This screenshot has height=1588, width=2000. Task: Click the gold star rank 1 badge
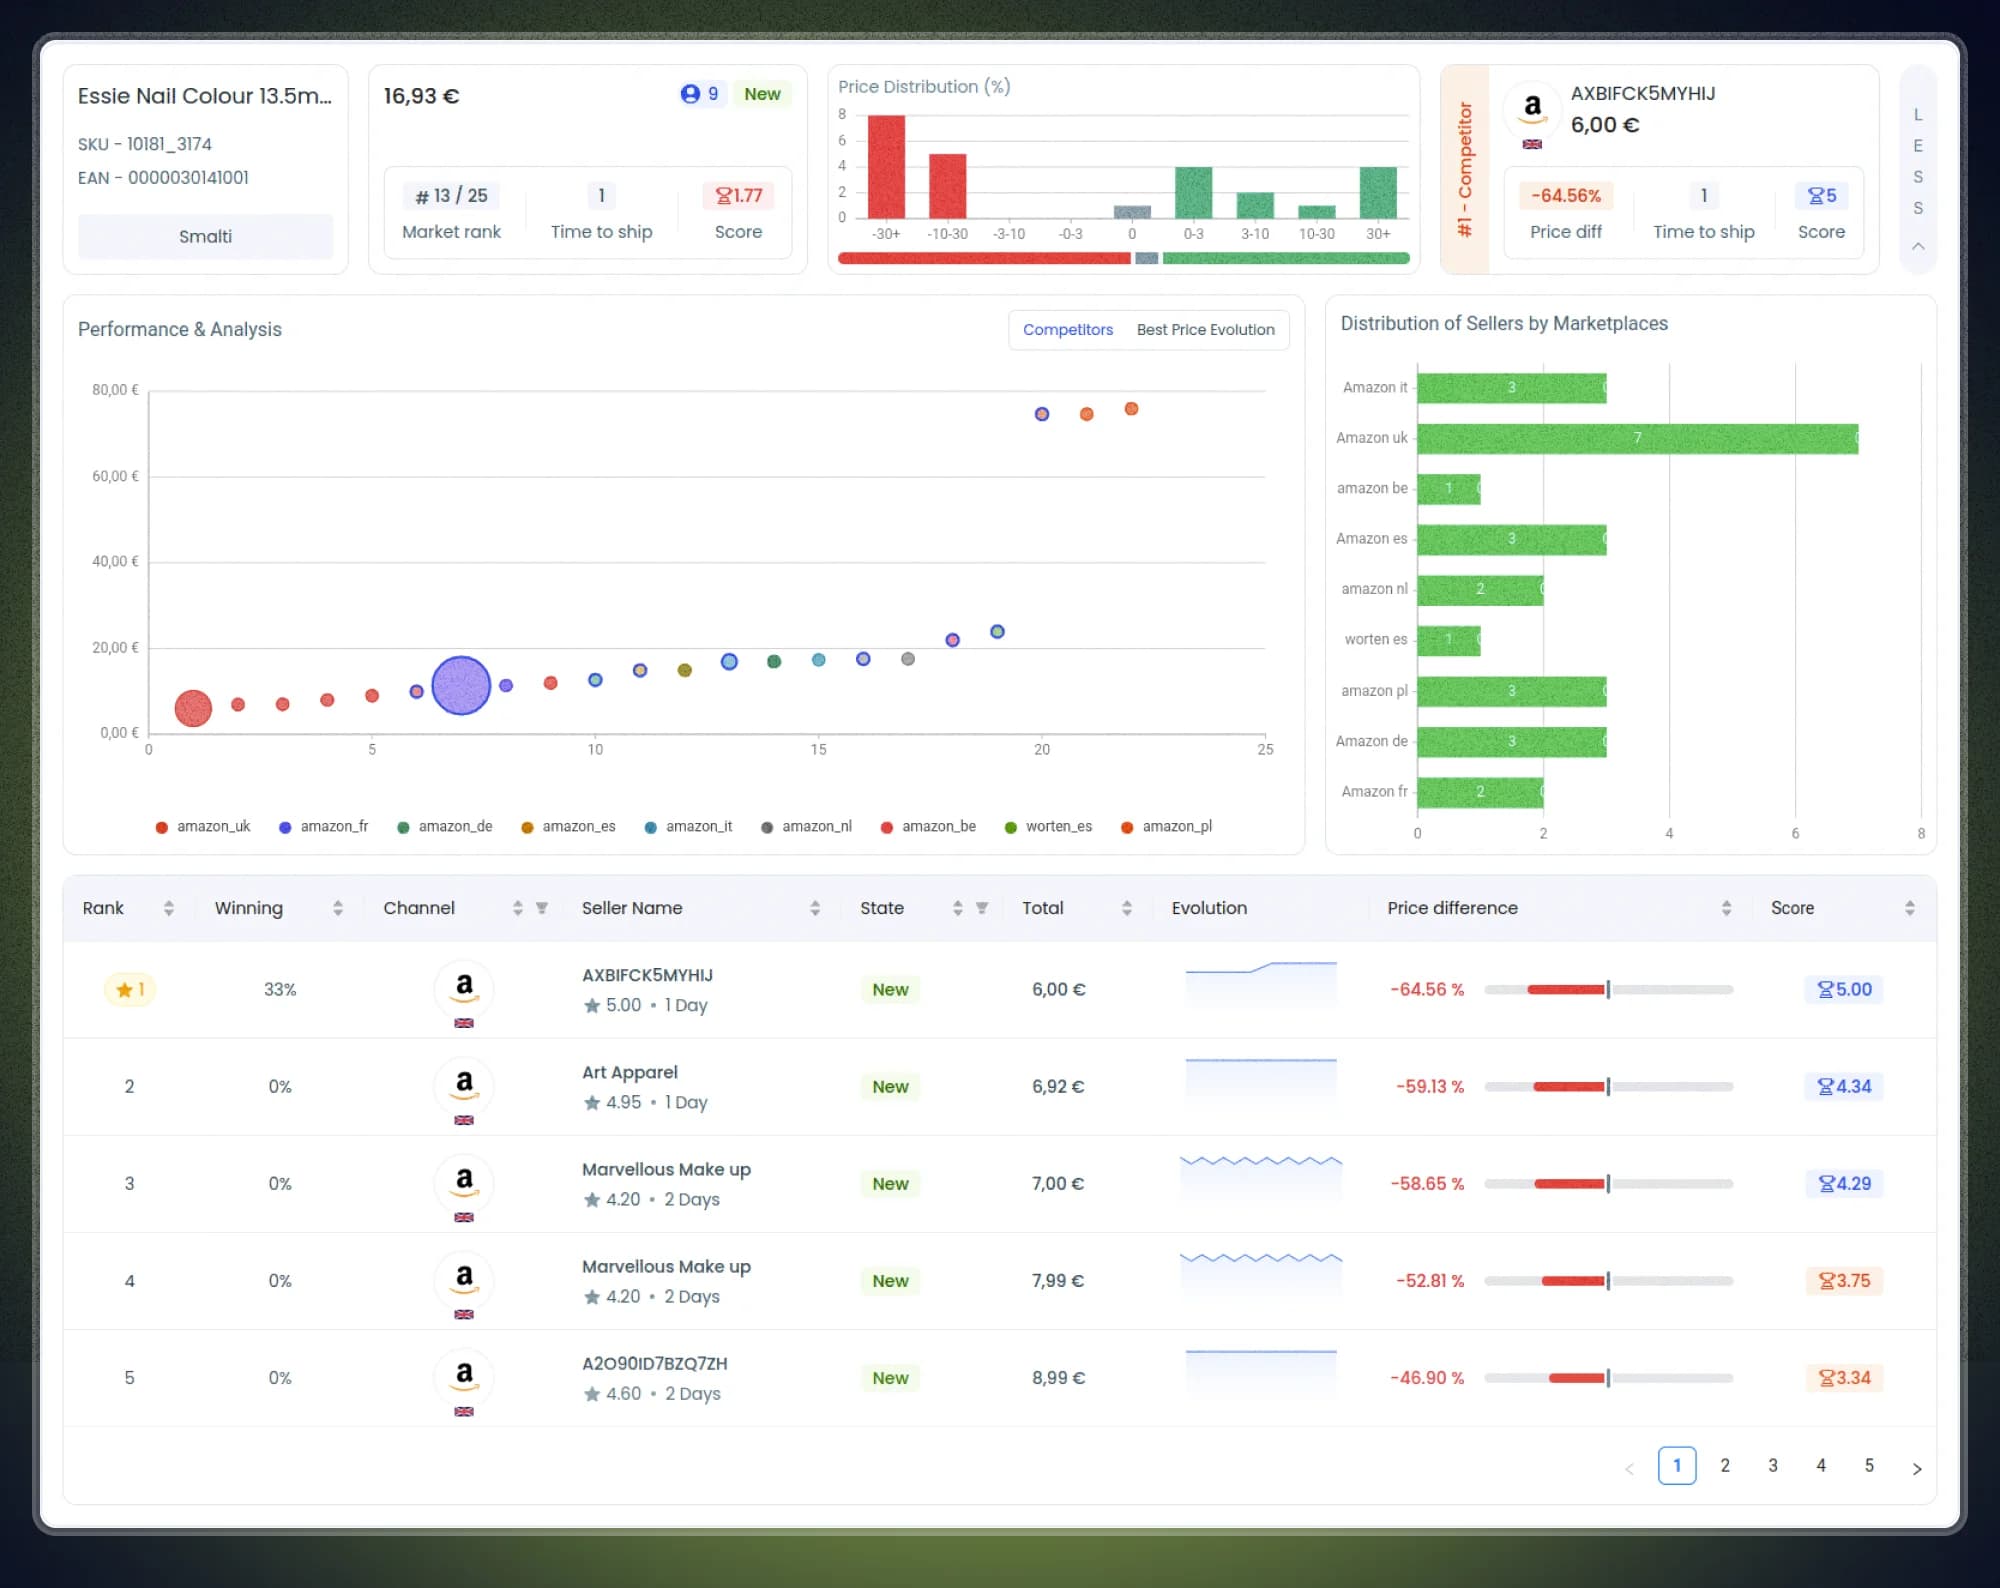click(130, 989)
